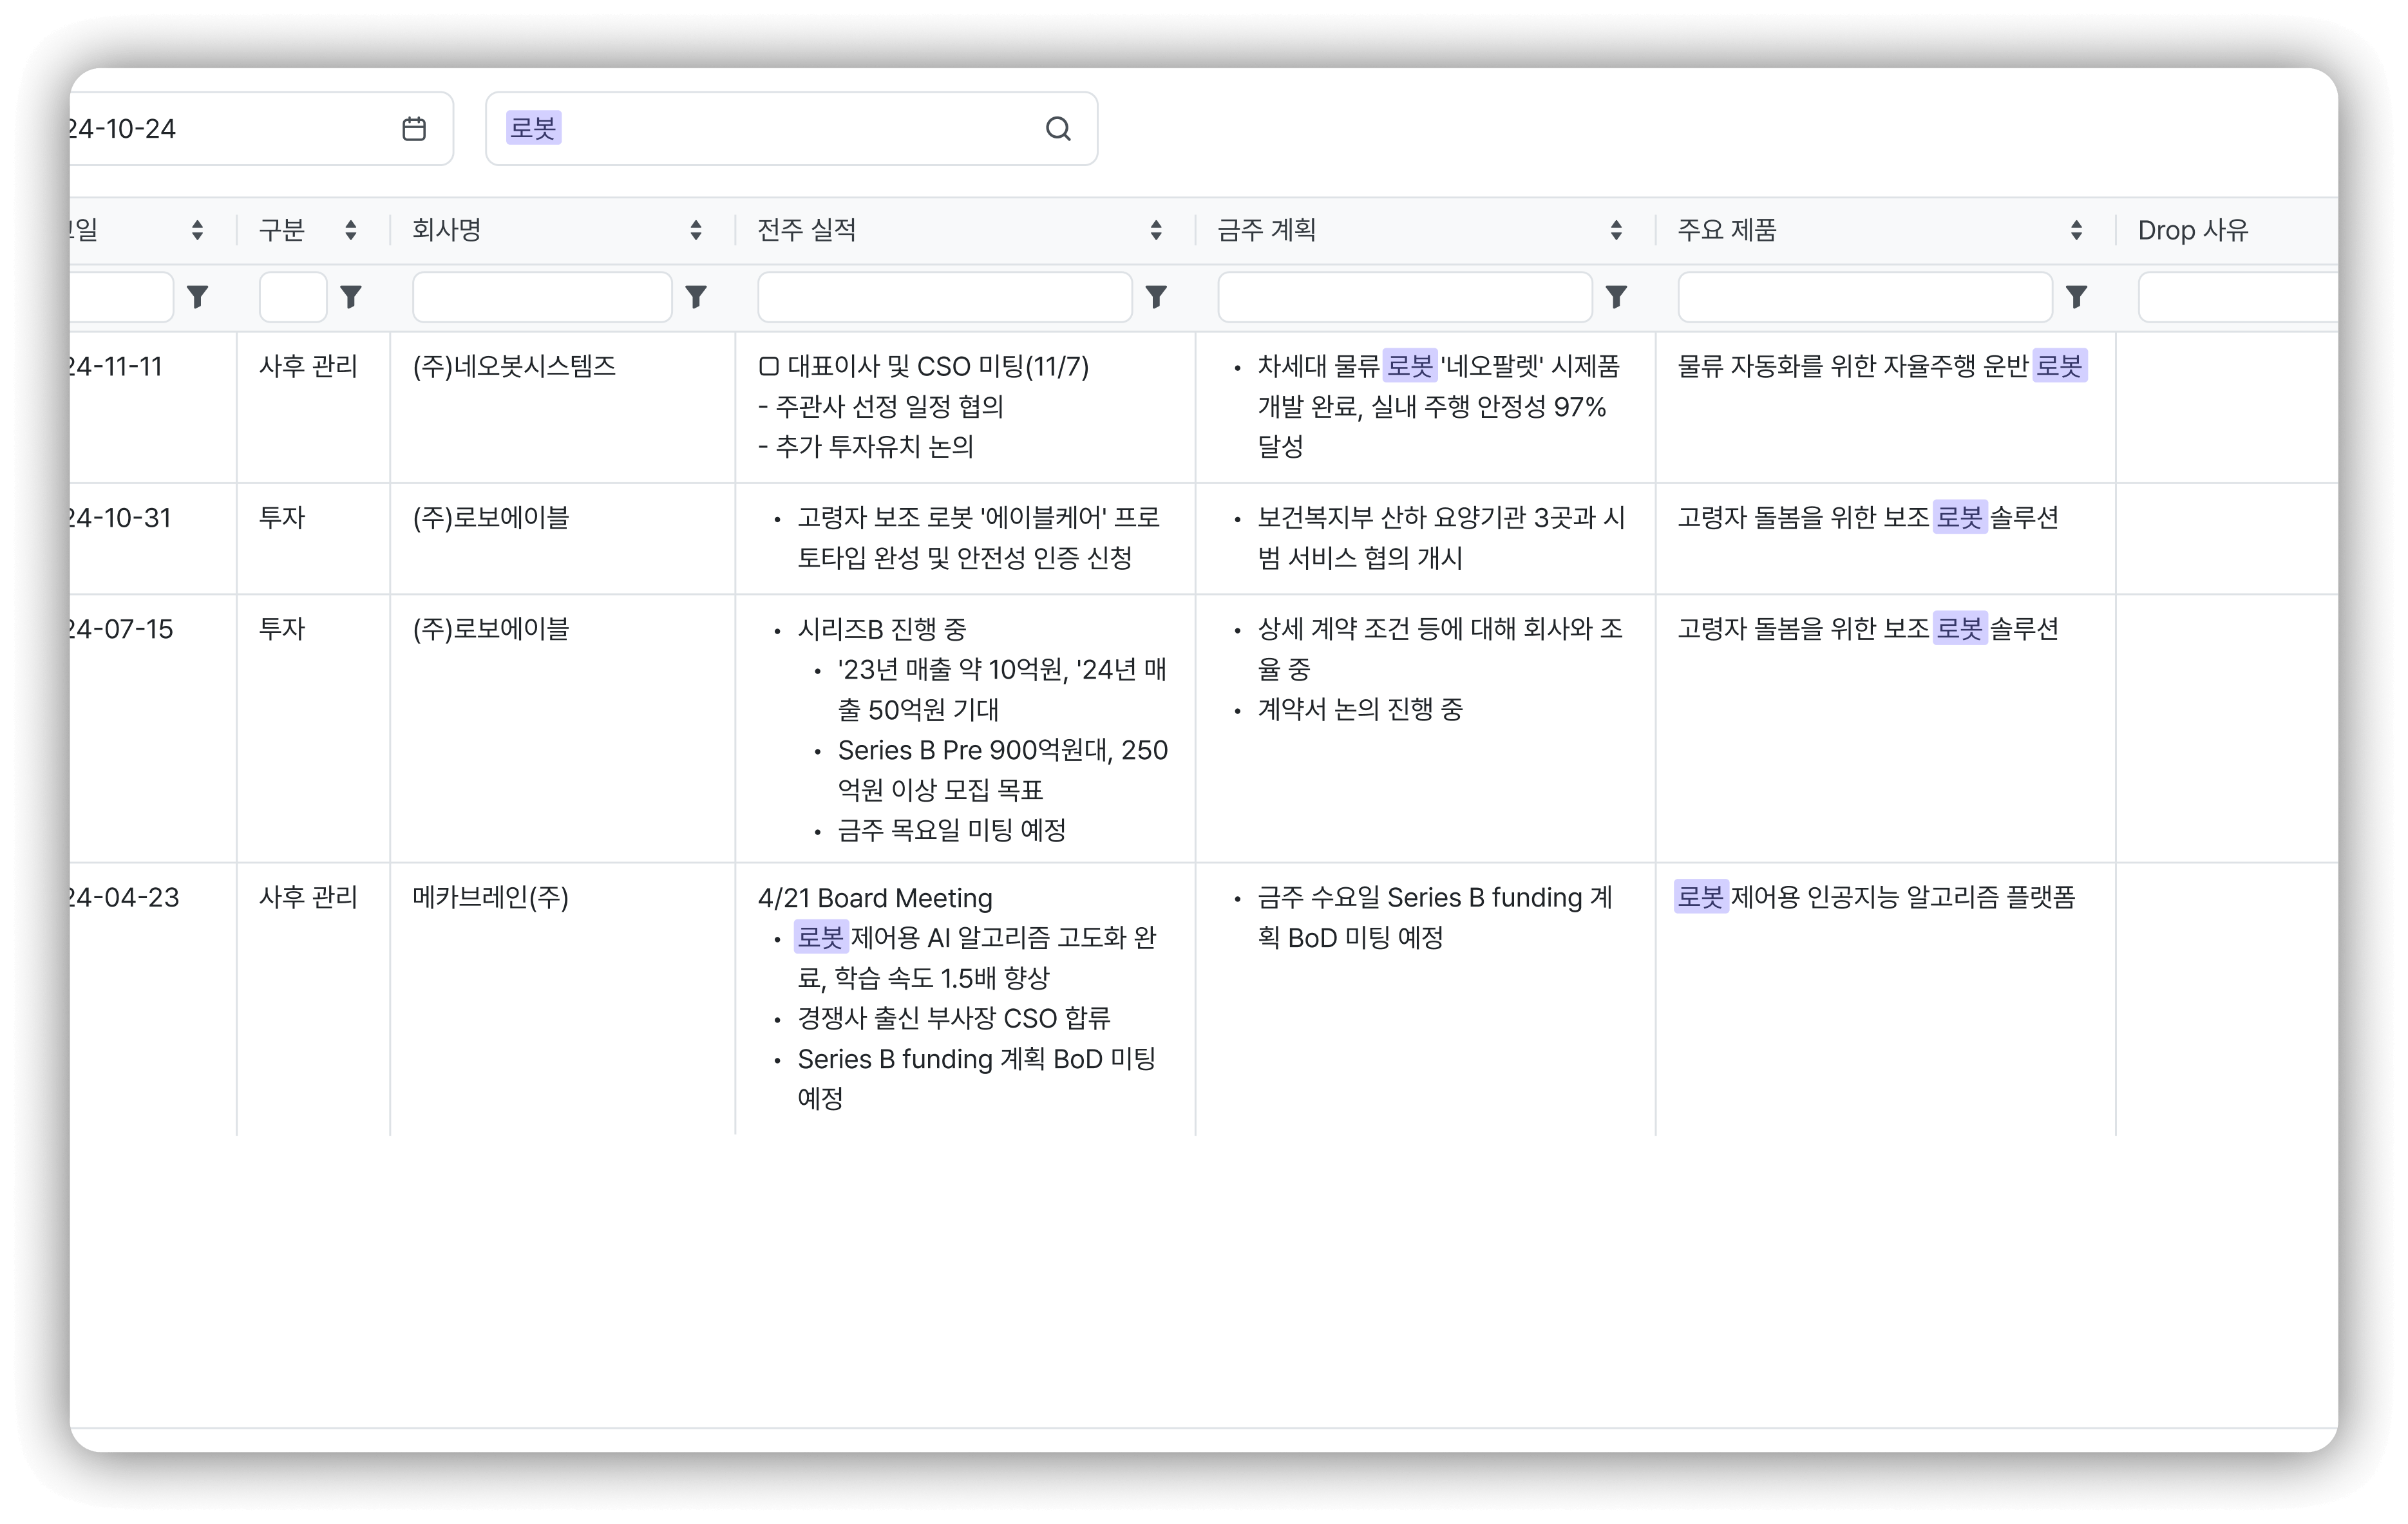Click 투자 in the 24-10-31 row

click(x=282, y=518)
